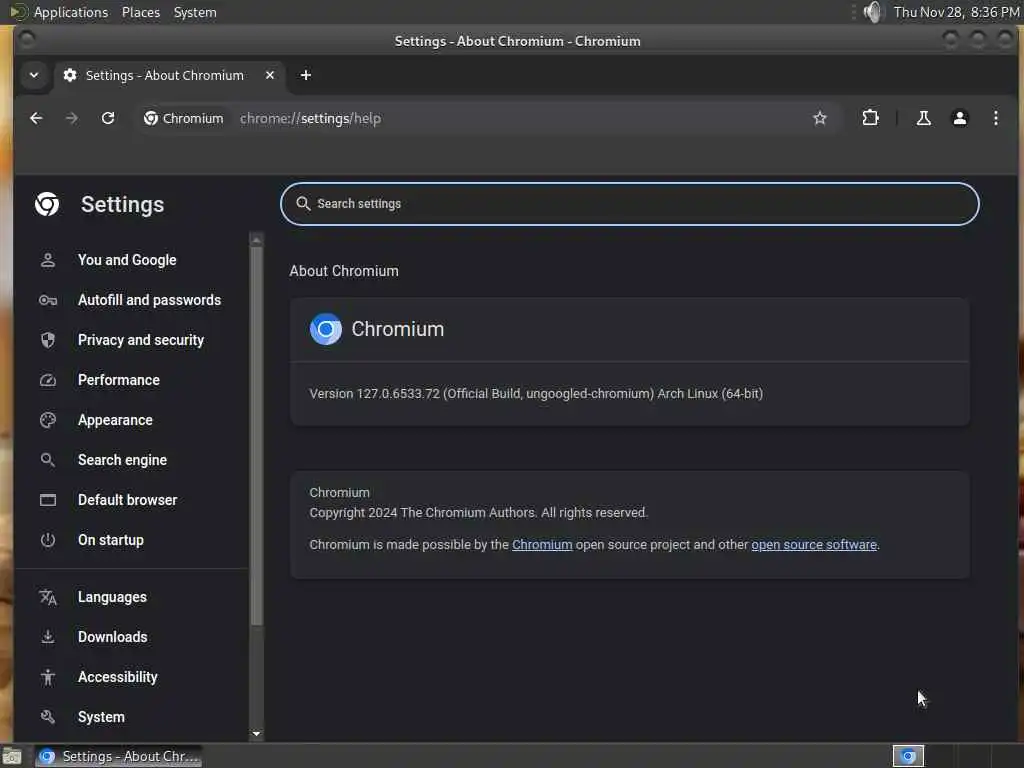1024x768 pixels.
Task: Open Default browser settings
Action: (127, 500)
